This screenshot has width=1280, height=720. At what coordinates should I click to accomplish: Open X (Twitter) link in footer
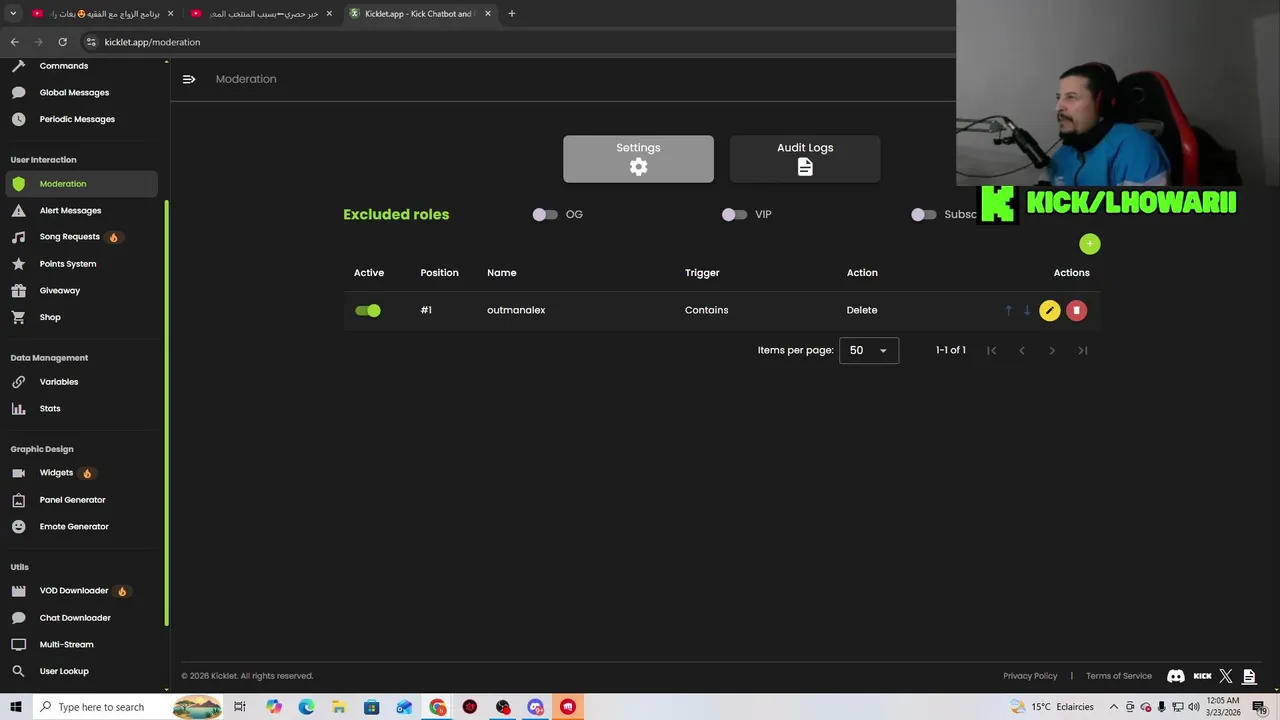[x=1226, y=676]
